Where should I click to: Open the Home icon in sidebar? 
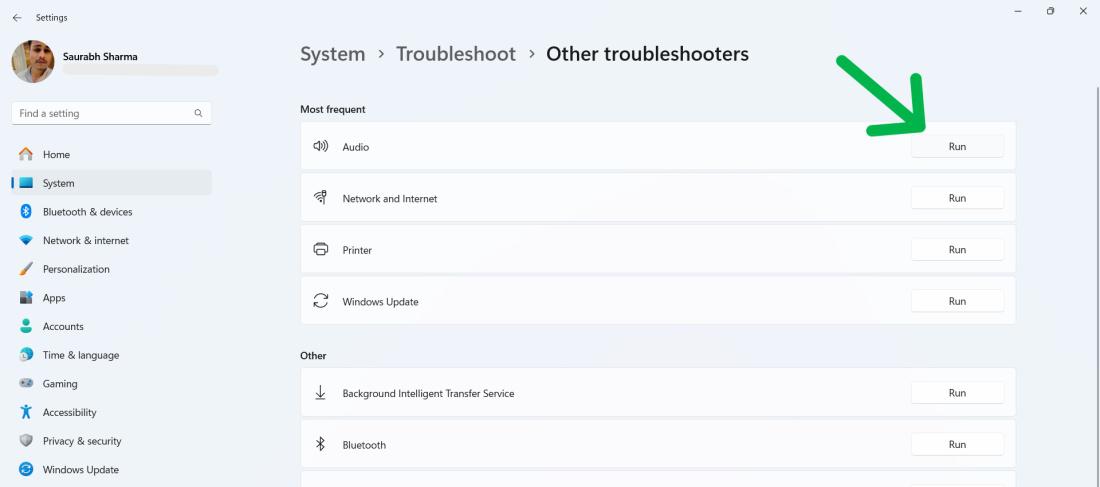26,154
